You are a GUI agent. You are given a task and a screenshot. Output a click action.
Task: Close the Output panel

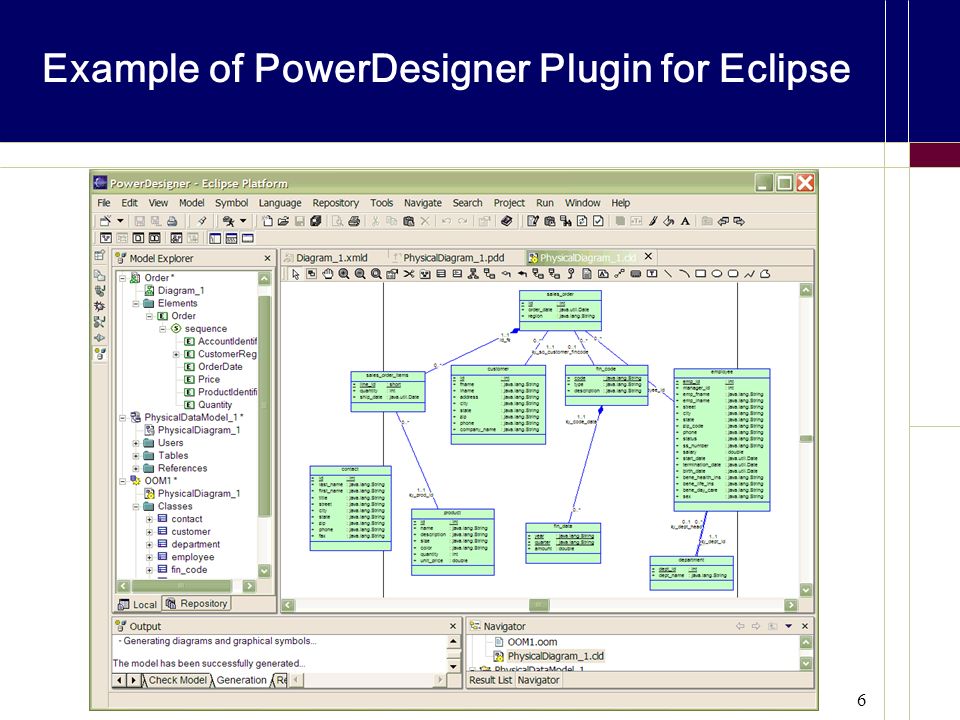pos(452,626)
